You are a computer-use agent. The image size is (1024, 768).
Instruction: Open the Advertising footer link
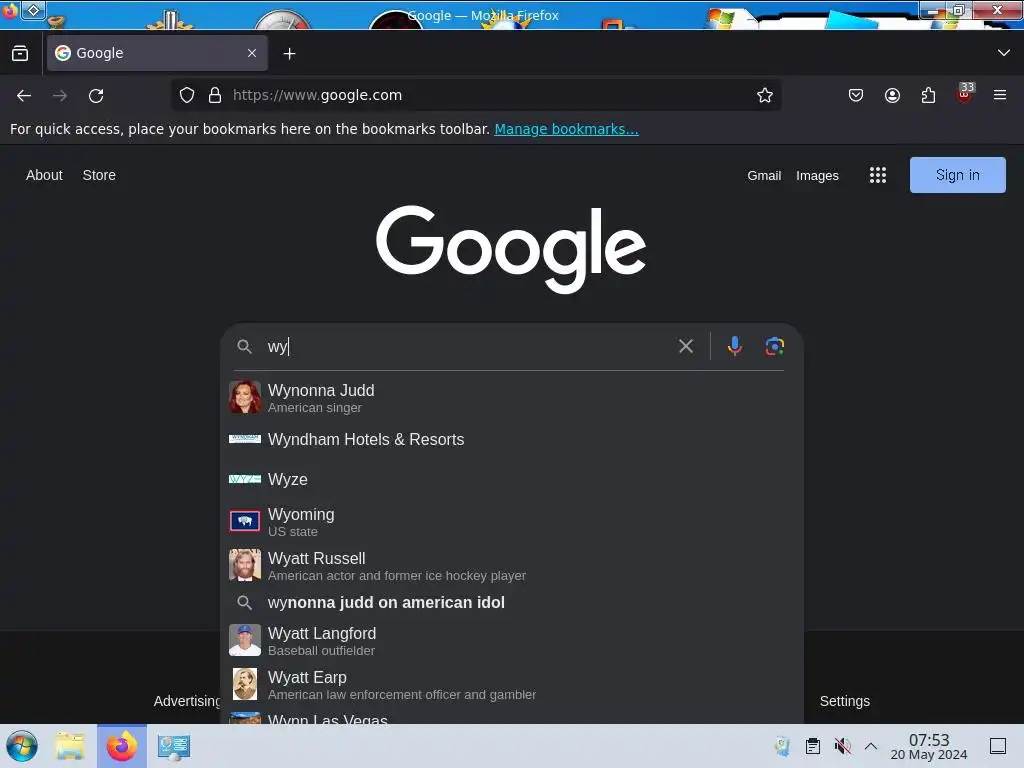(187, 701)
